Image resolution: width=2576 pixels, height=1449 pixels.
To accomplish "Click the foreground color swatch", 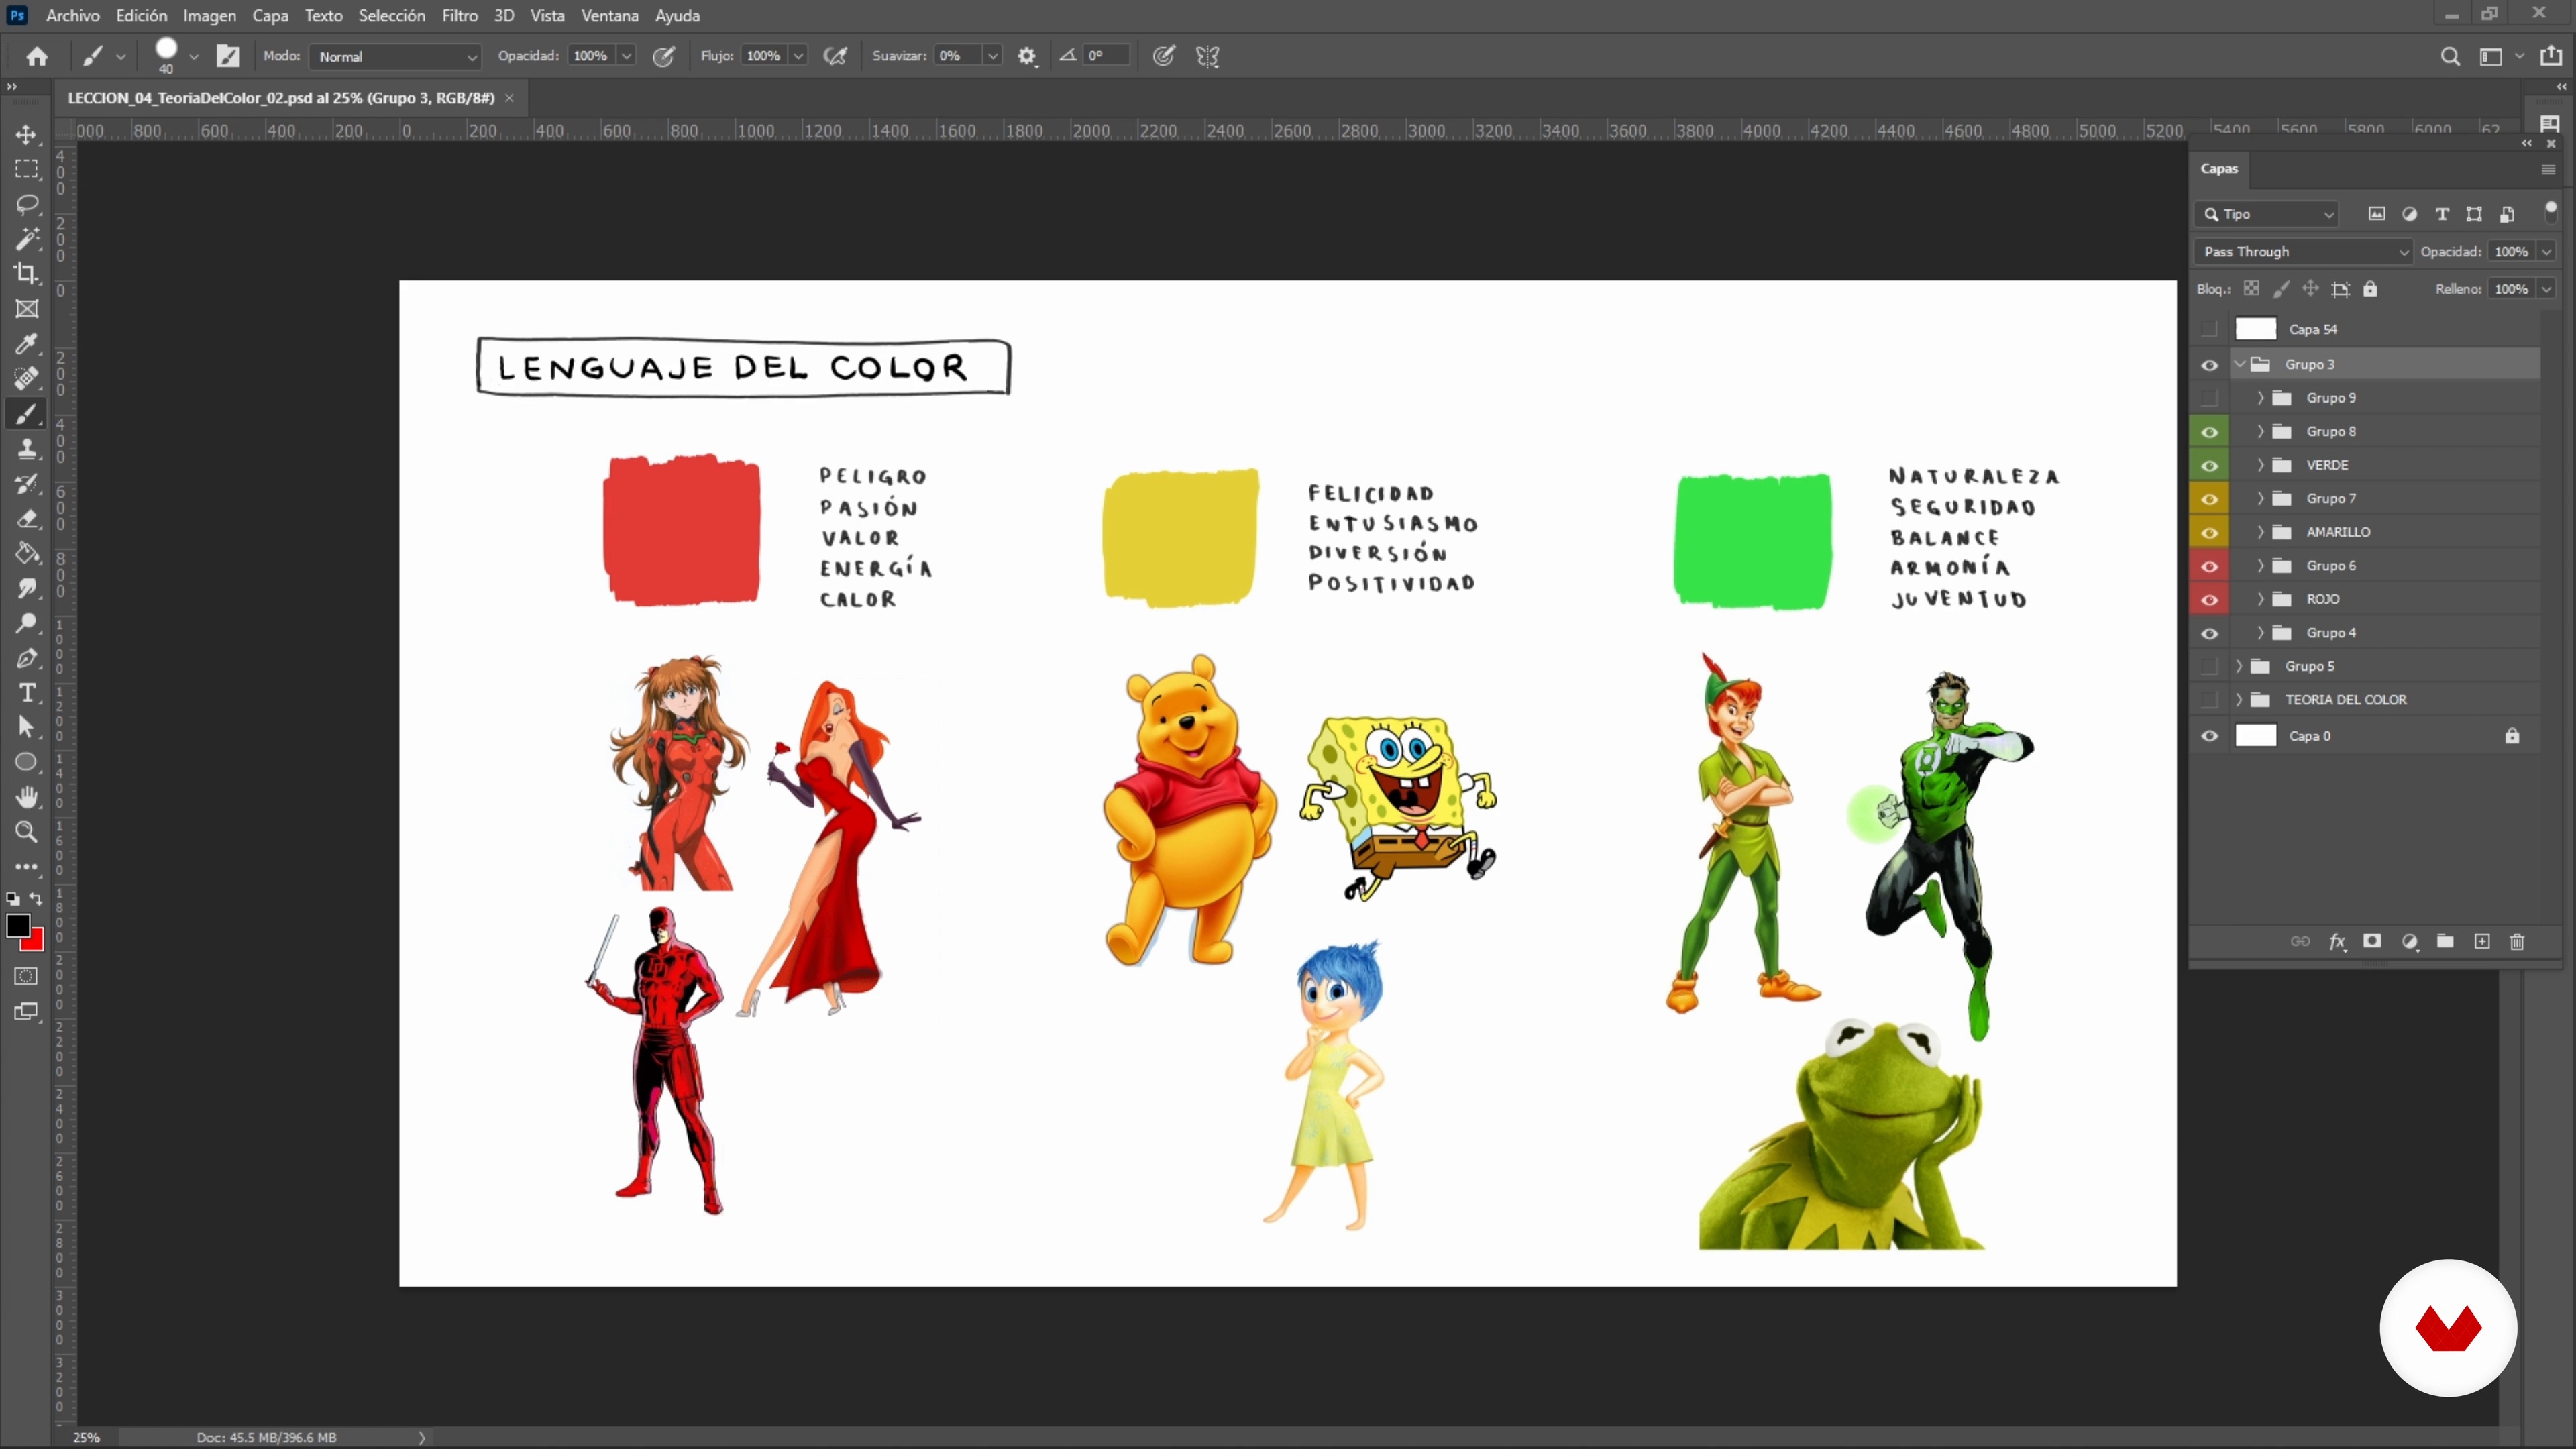I will (x=18, y=926).
